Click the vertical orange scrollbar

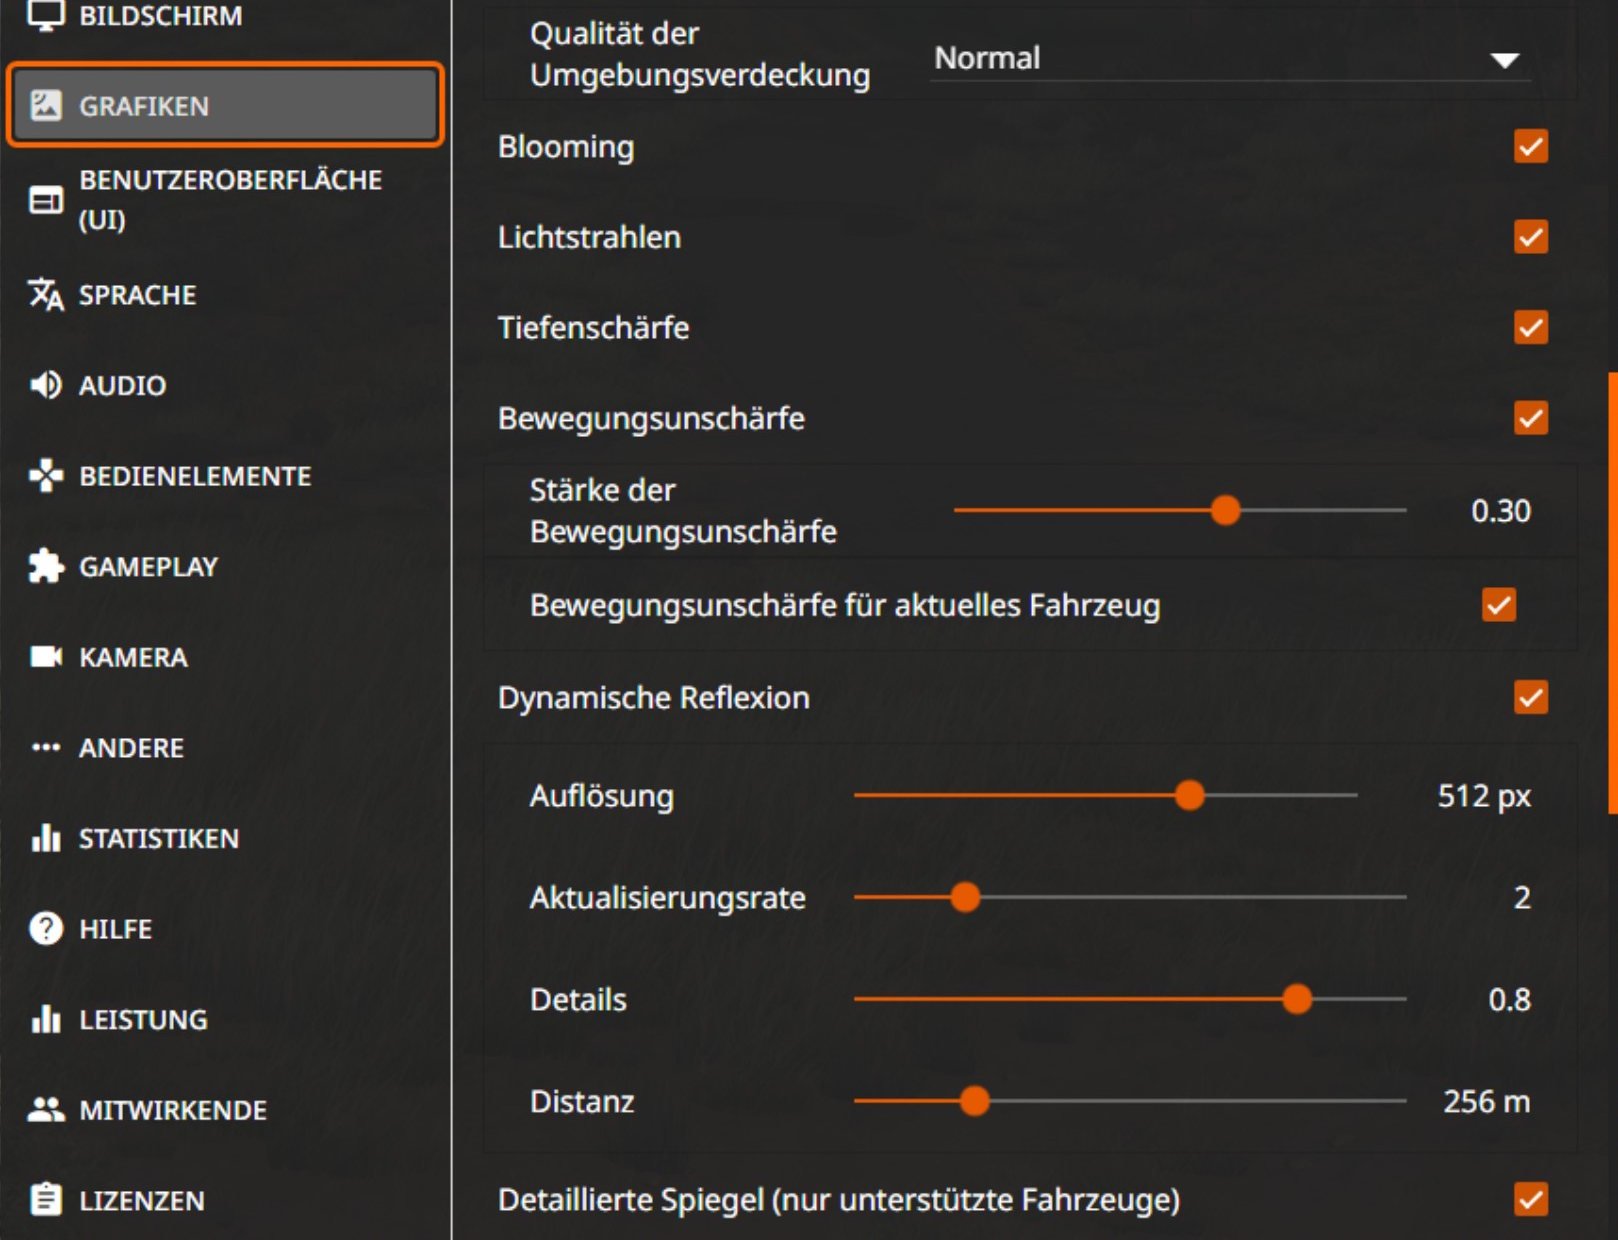pyautogui.click(x=1612, y=592)
